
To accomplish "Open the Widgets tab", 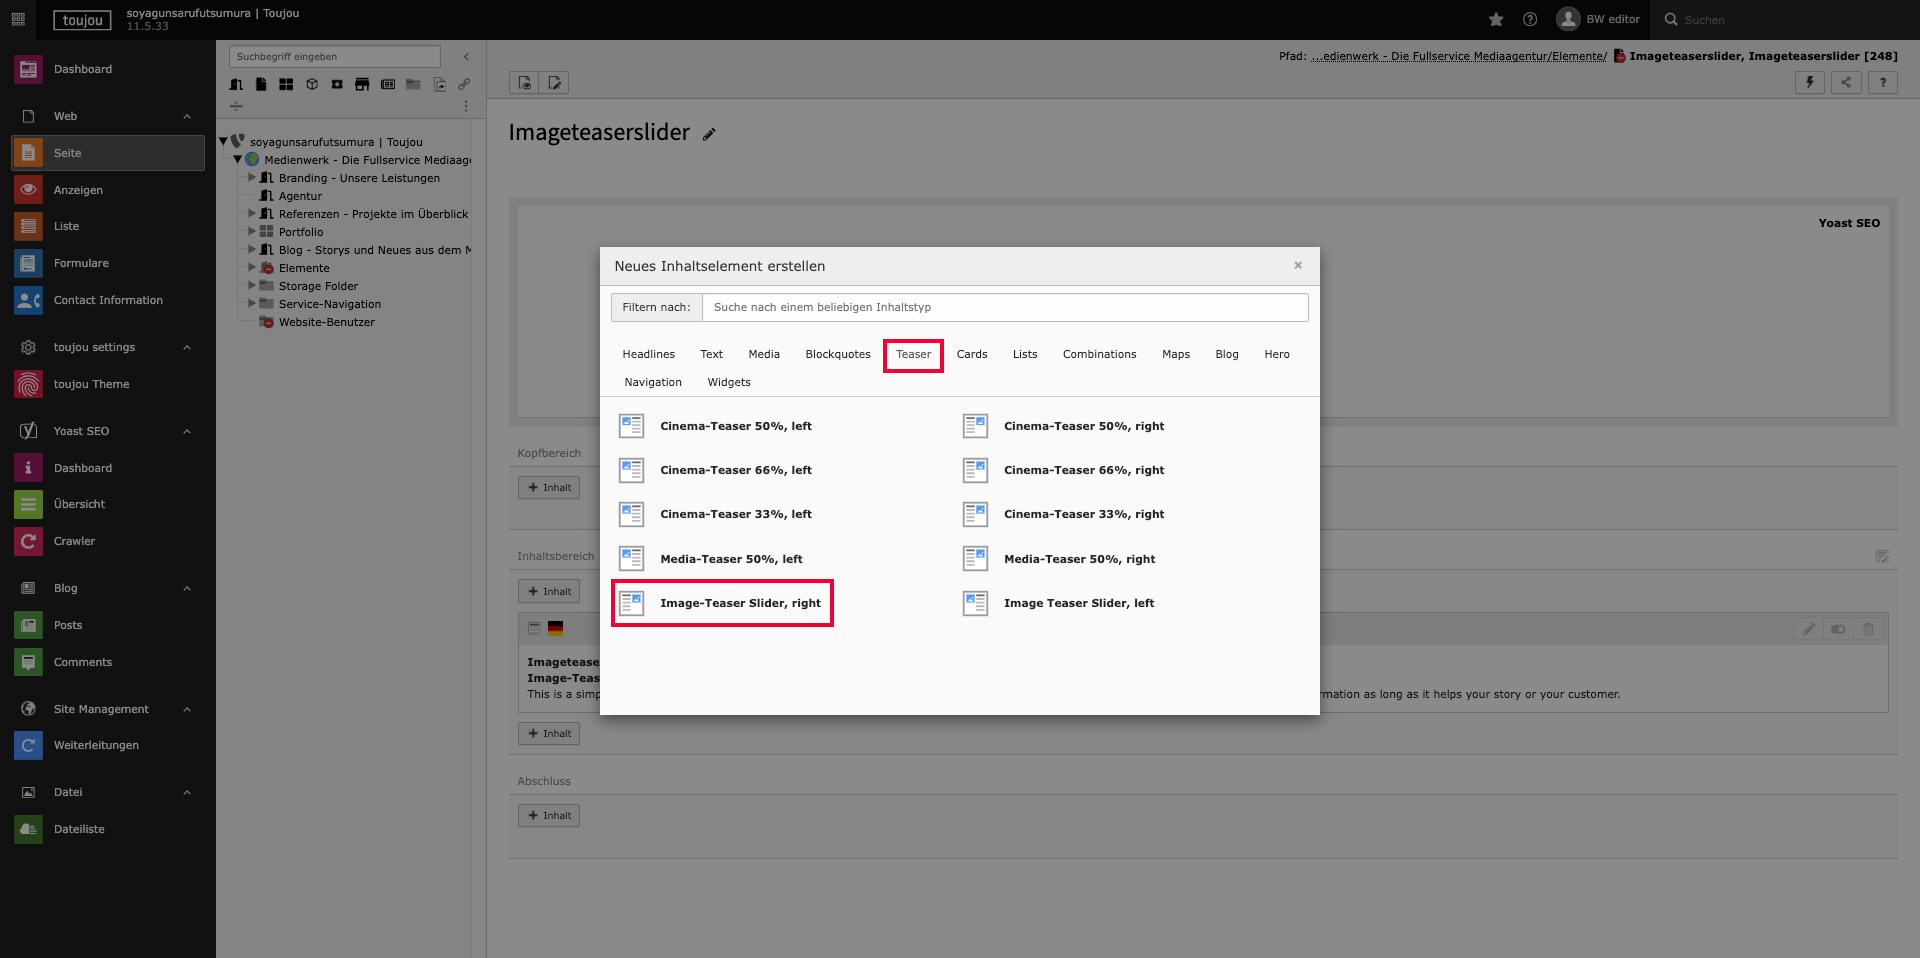I will click(728, 382).
